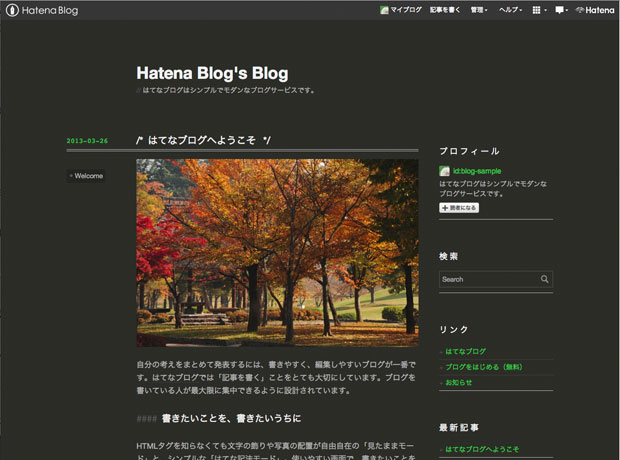The width and height of the screenshot is (620, 460).
Task: Open the はてなブログへようこそ post title
Action: pos(202,140)
